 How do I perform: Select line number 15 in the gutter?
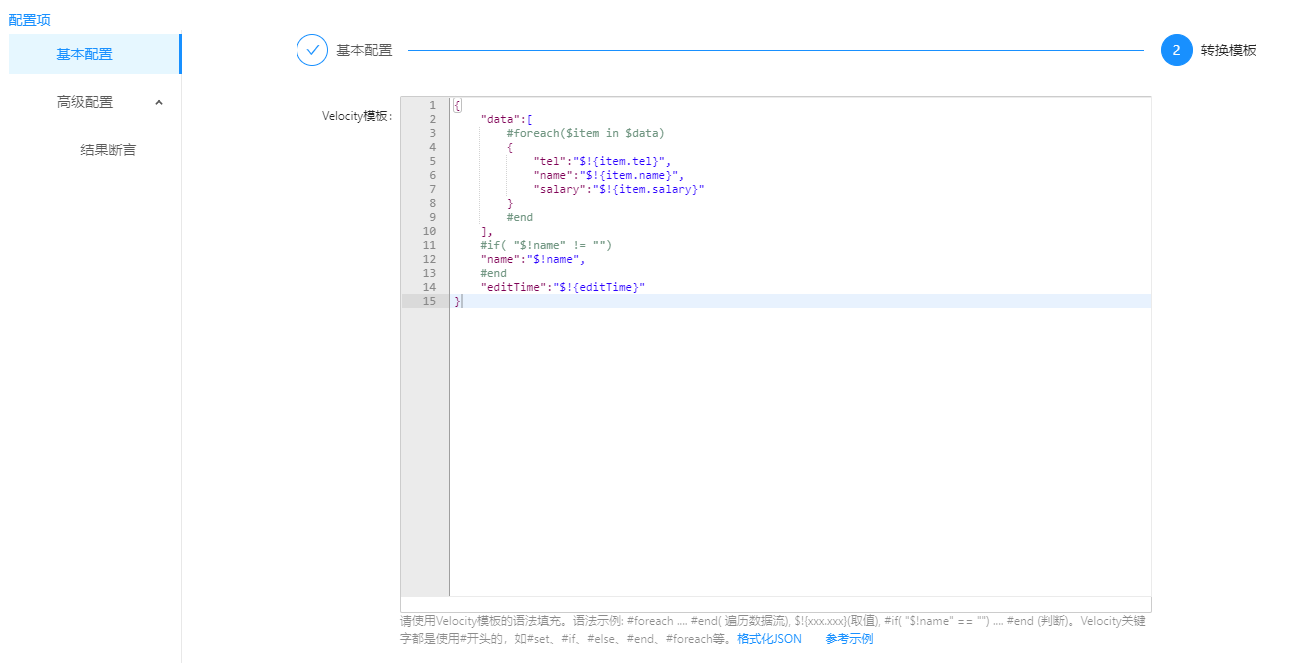[x=429, y=301]
